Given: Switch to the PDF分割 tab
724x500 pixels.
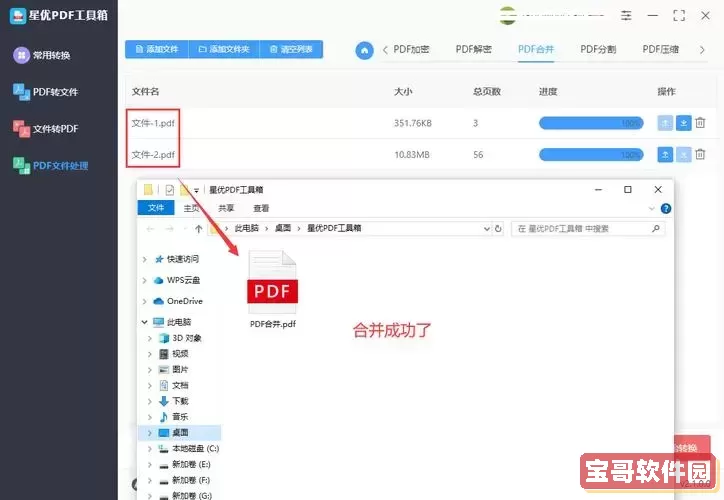Looking at the screenshot, I should [598, 49].
